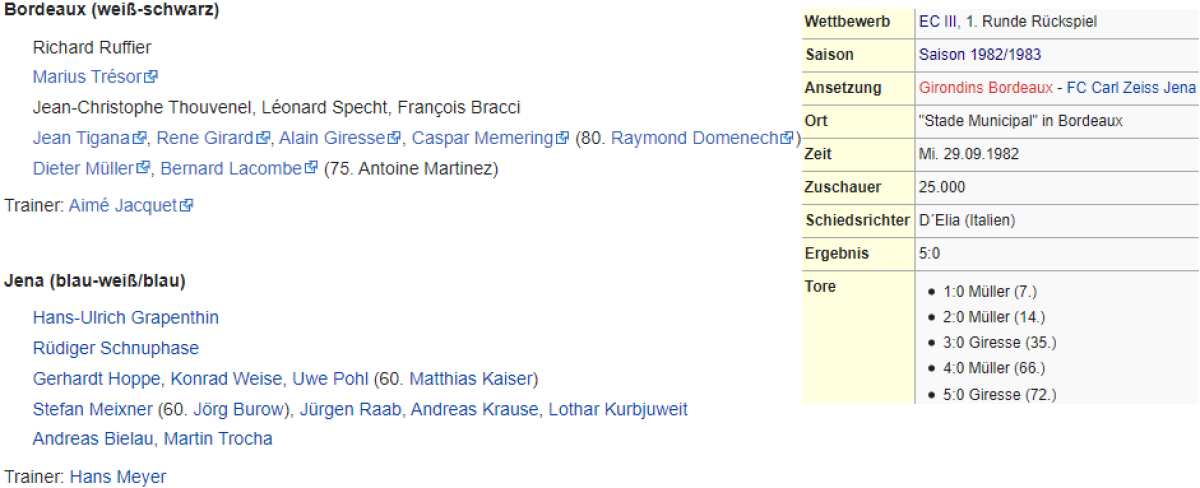Click the Martin Trocha link

click(218, 439)
